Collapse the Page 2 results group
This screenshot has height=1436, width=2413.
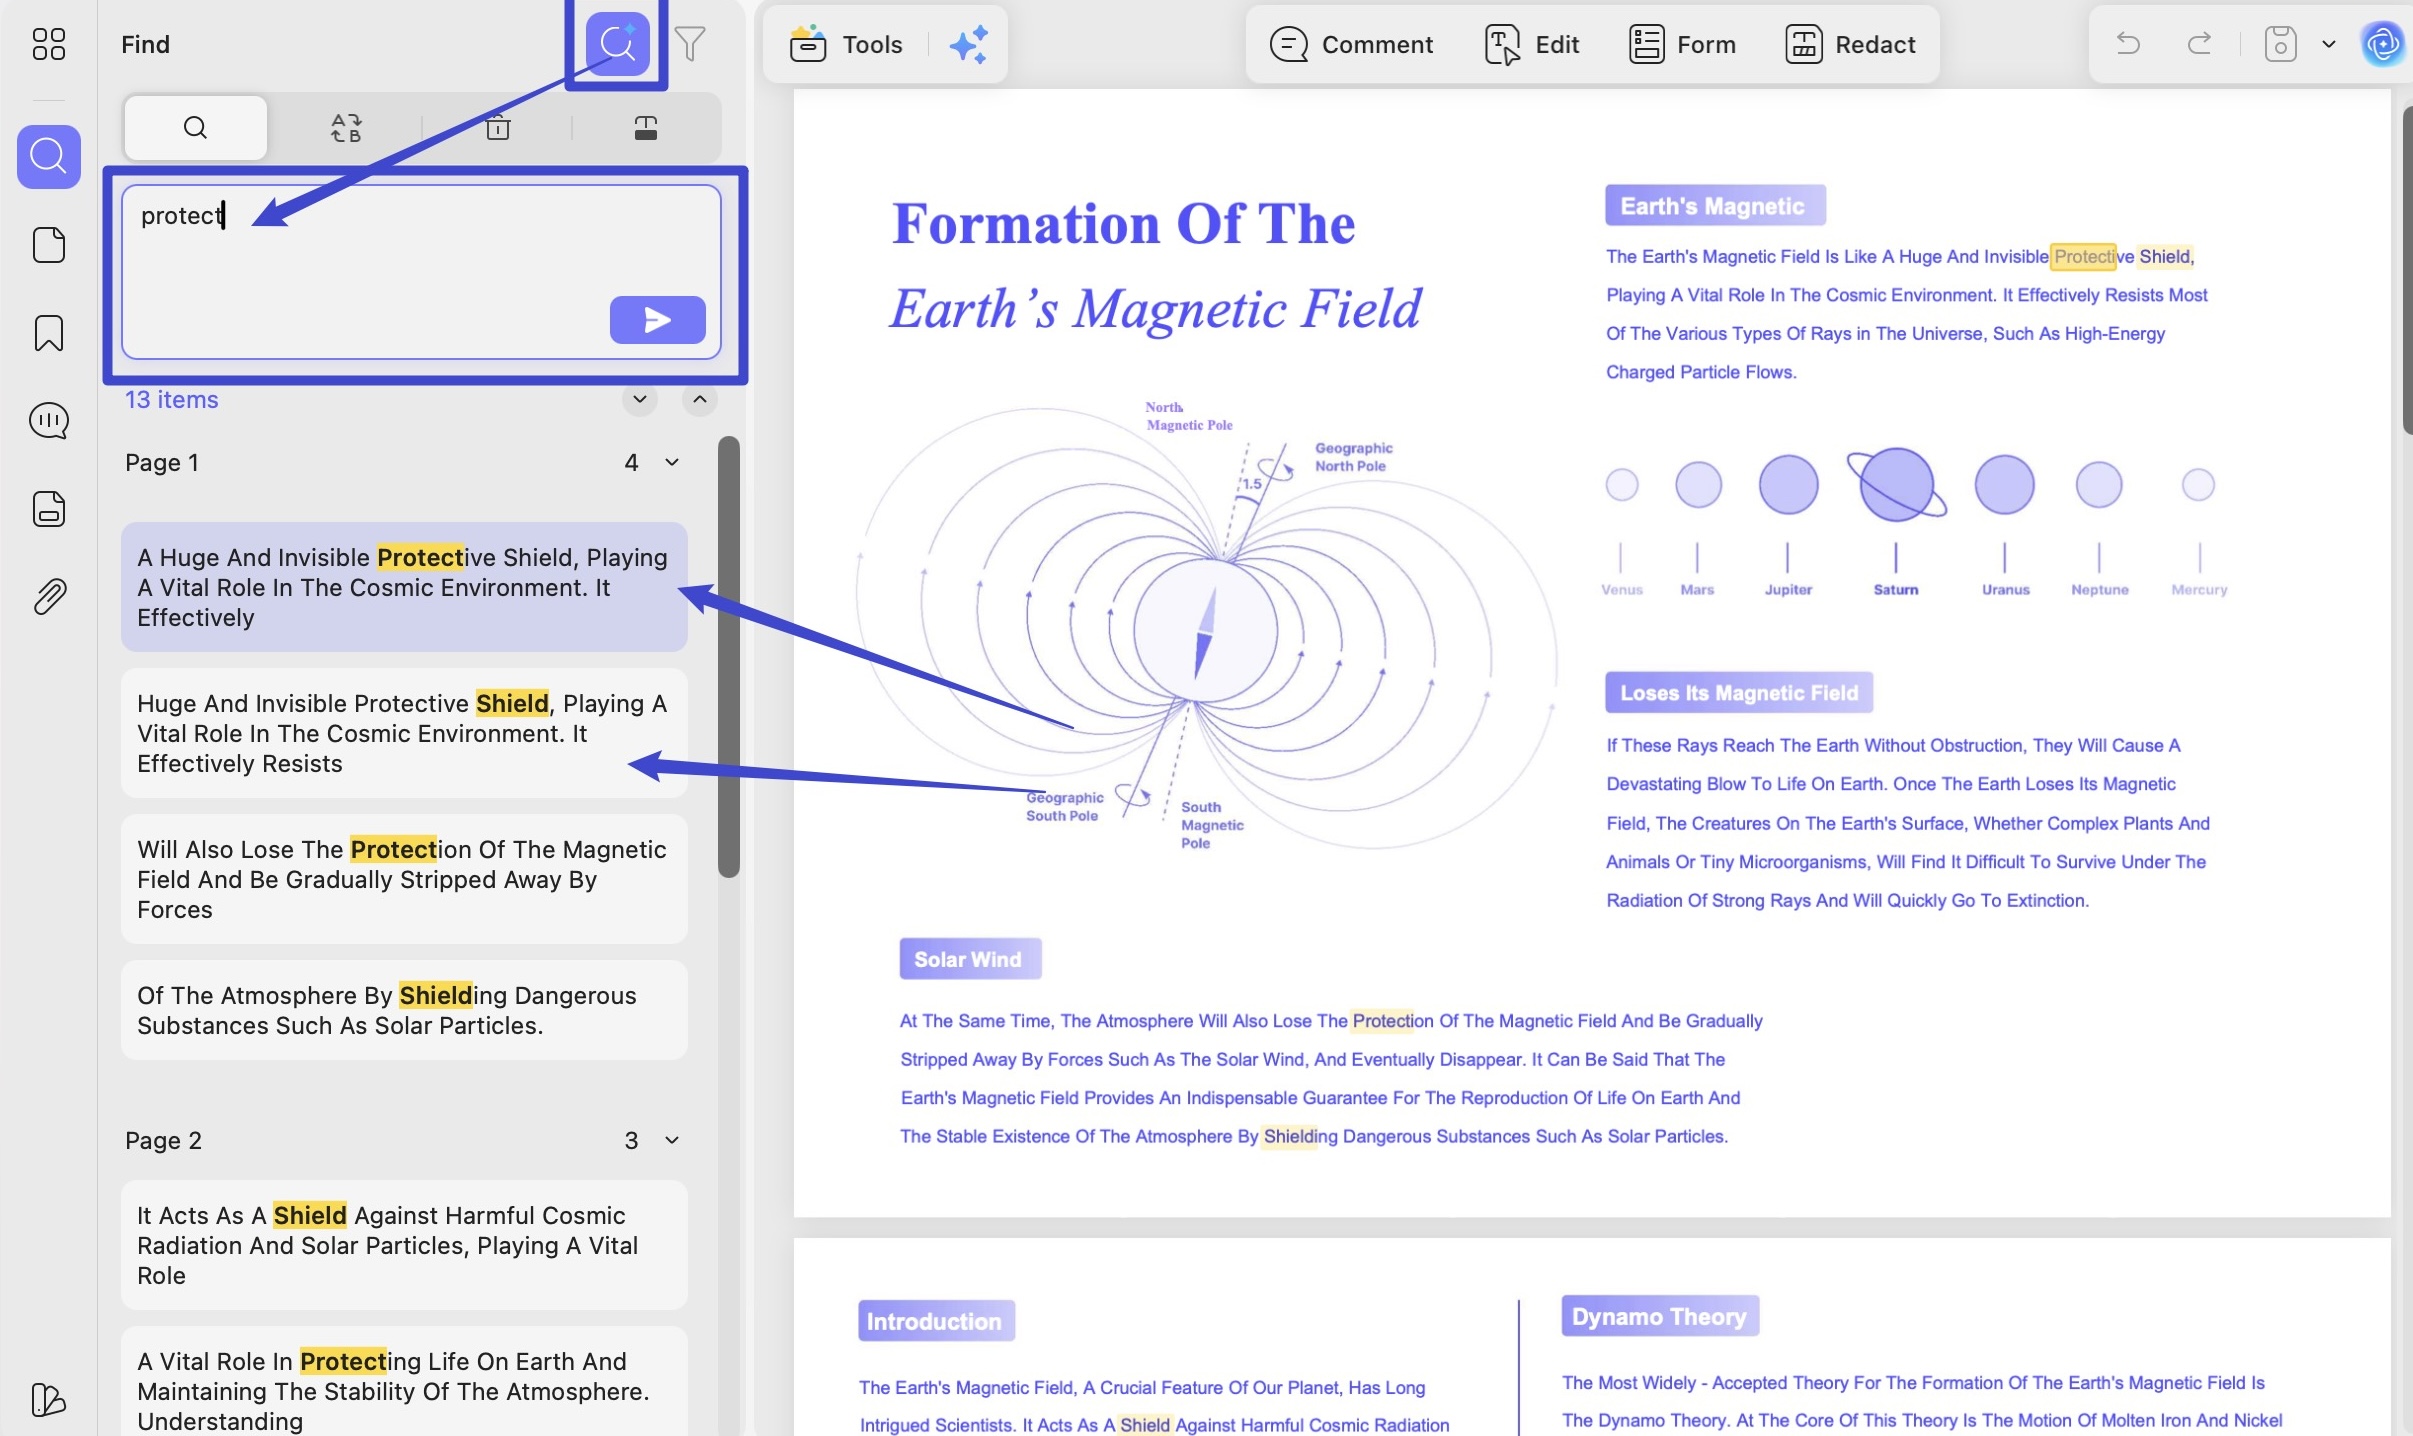pos(672,1140)
